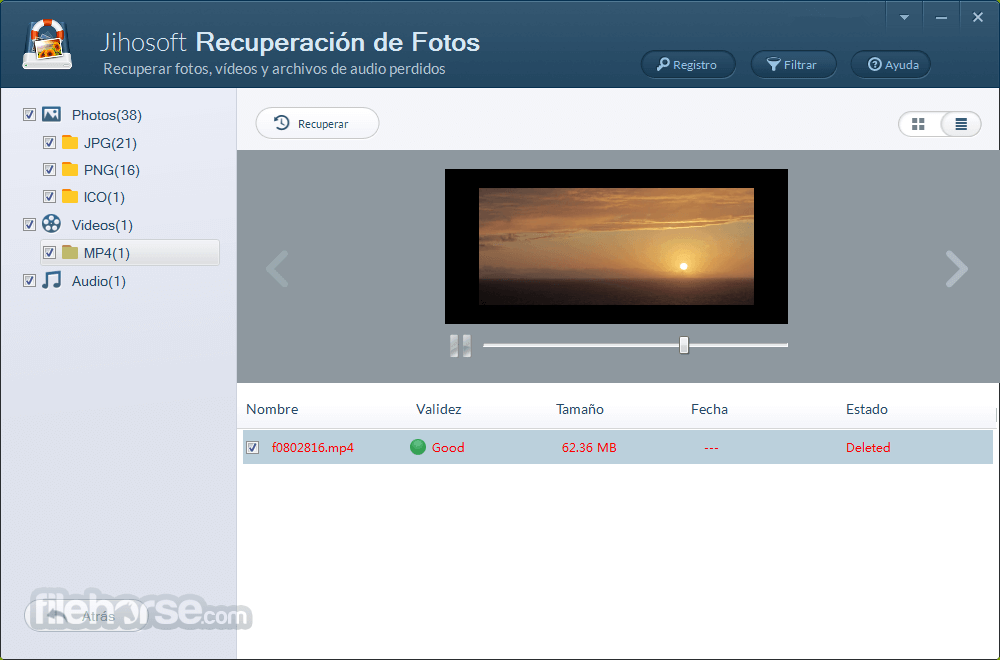Select the Videos(1) tree label

[102, 225]
